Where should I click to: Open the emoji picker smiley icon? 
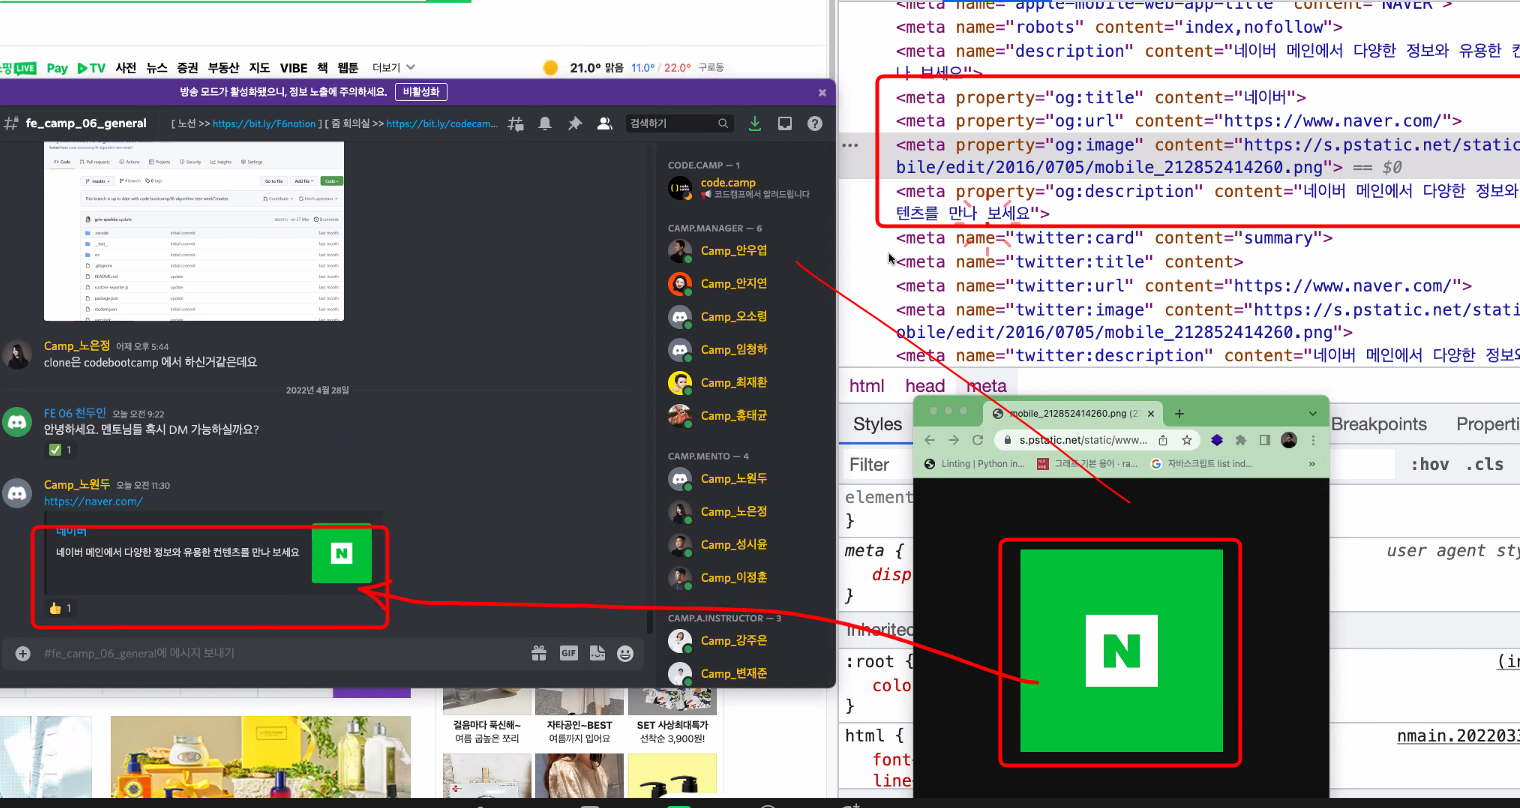point(625,653)
